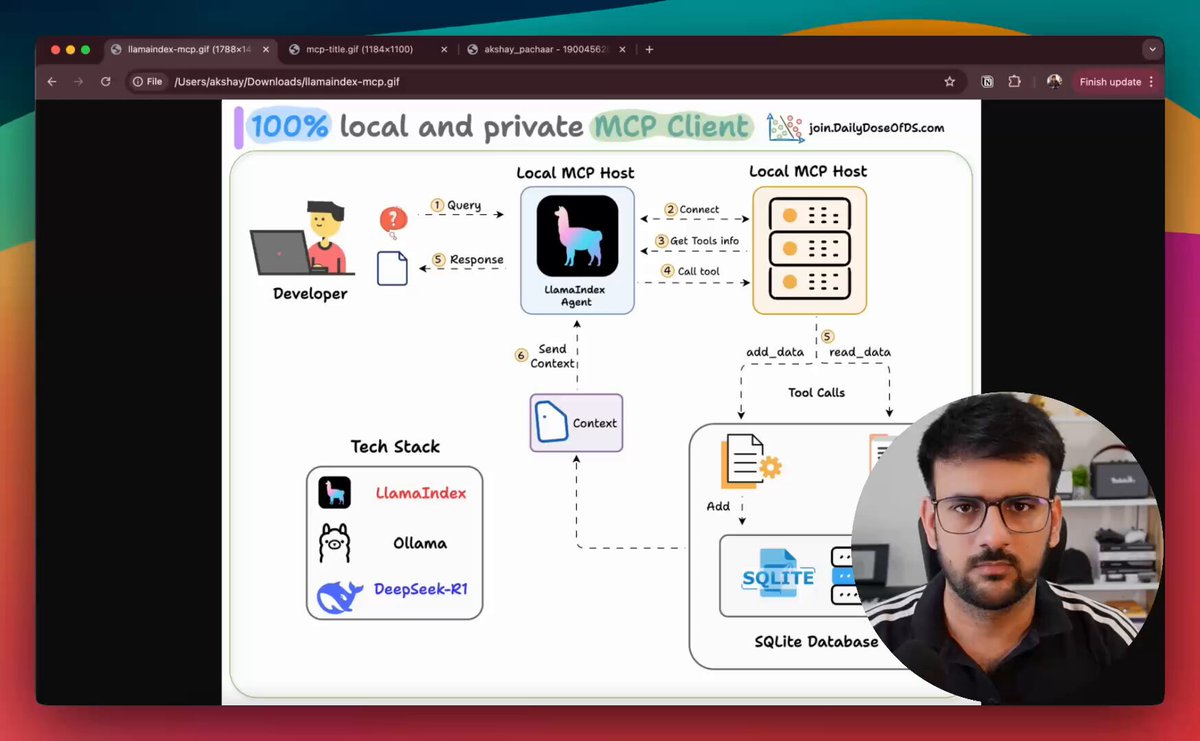Click the 'Ollama' text in Tech Stack
The width and height of the screenshot is (1200, 741).
[420, 543]
